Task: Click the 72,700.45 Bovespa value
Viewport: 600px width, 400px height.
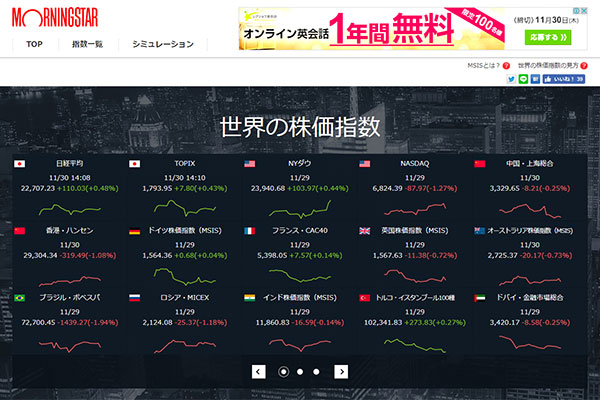Action: point(38,323)
